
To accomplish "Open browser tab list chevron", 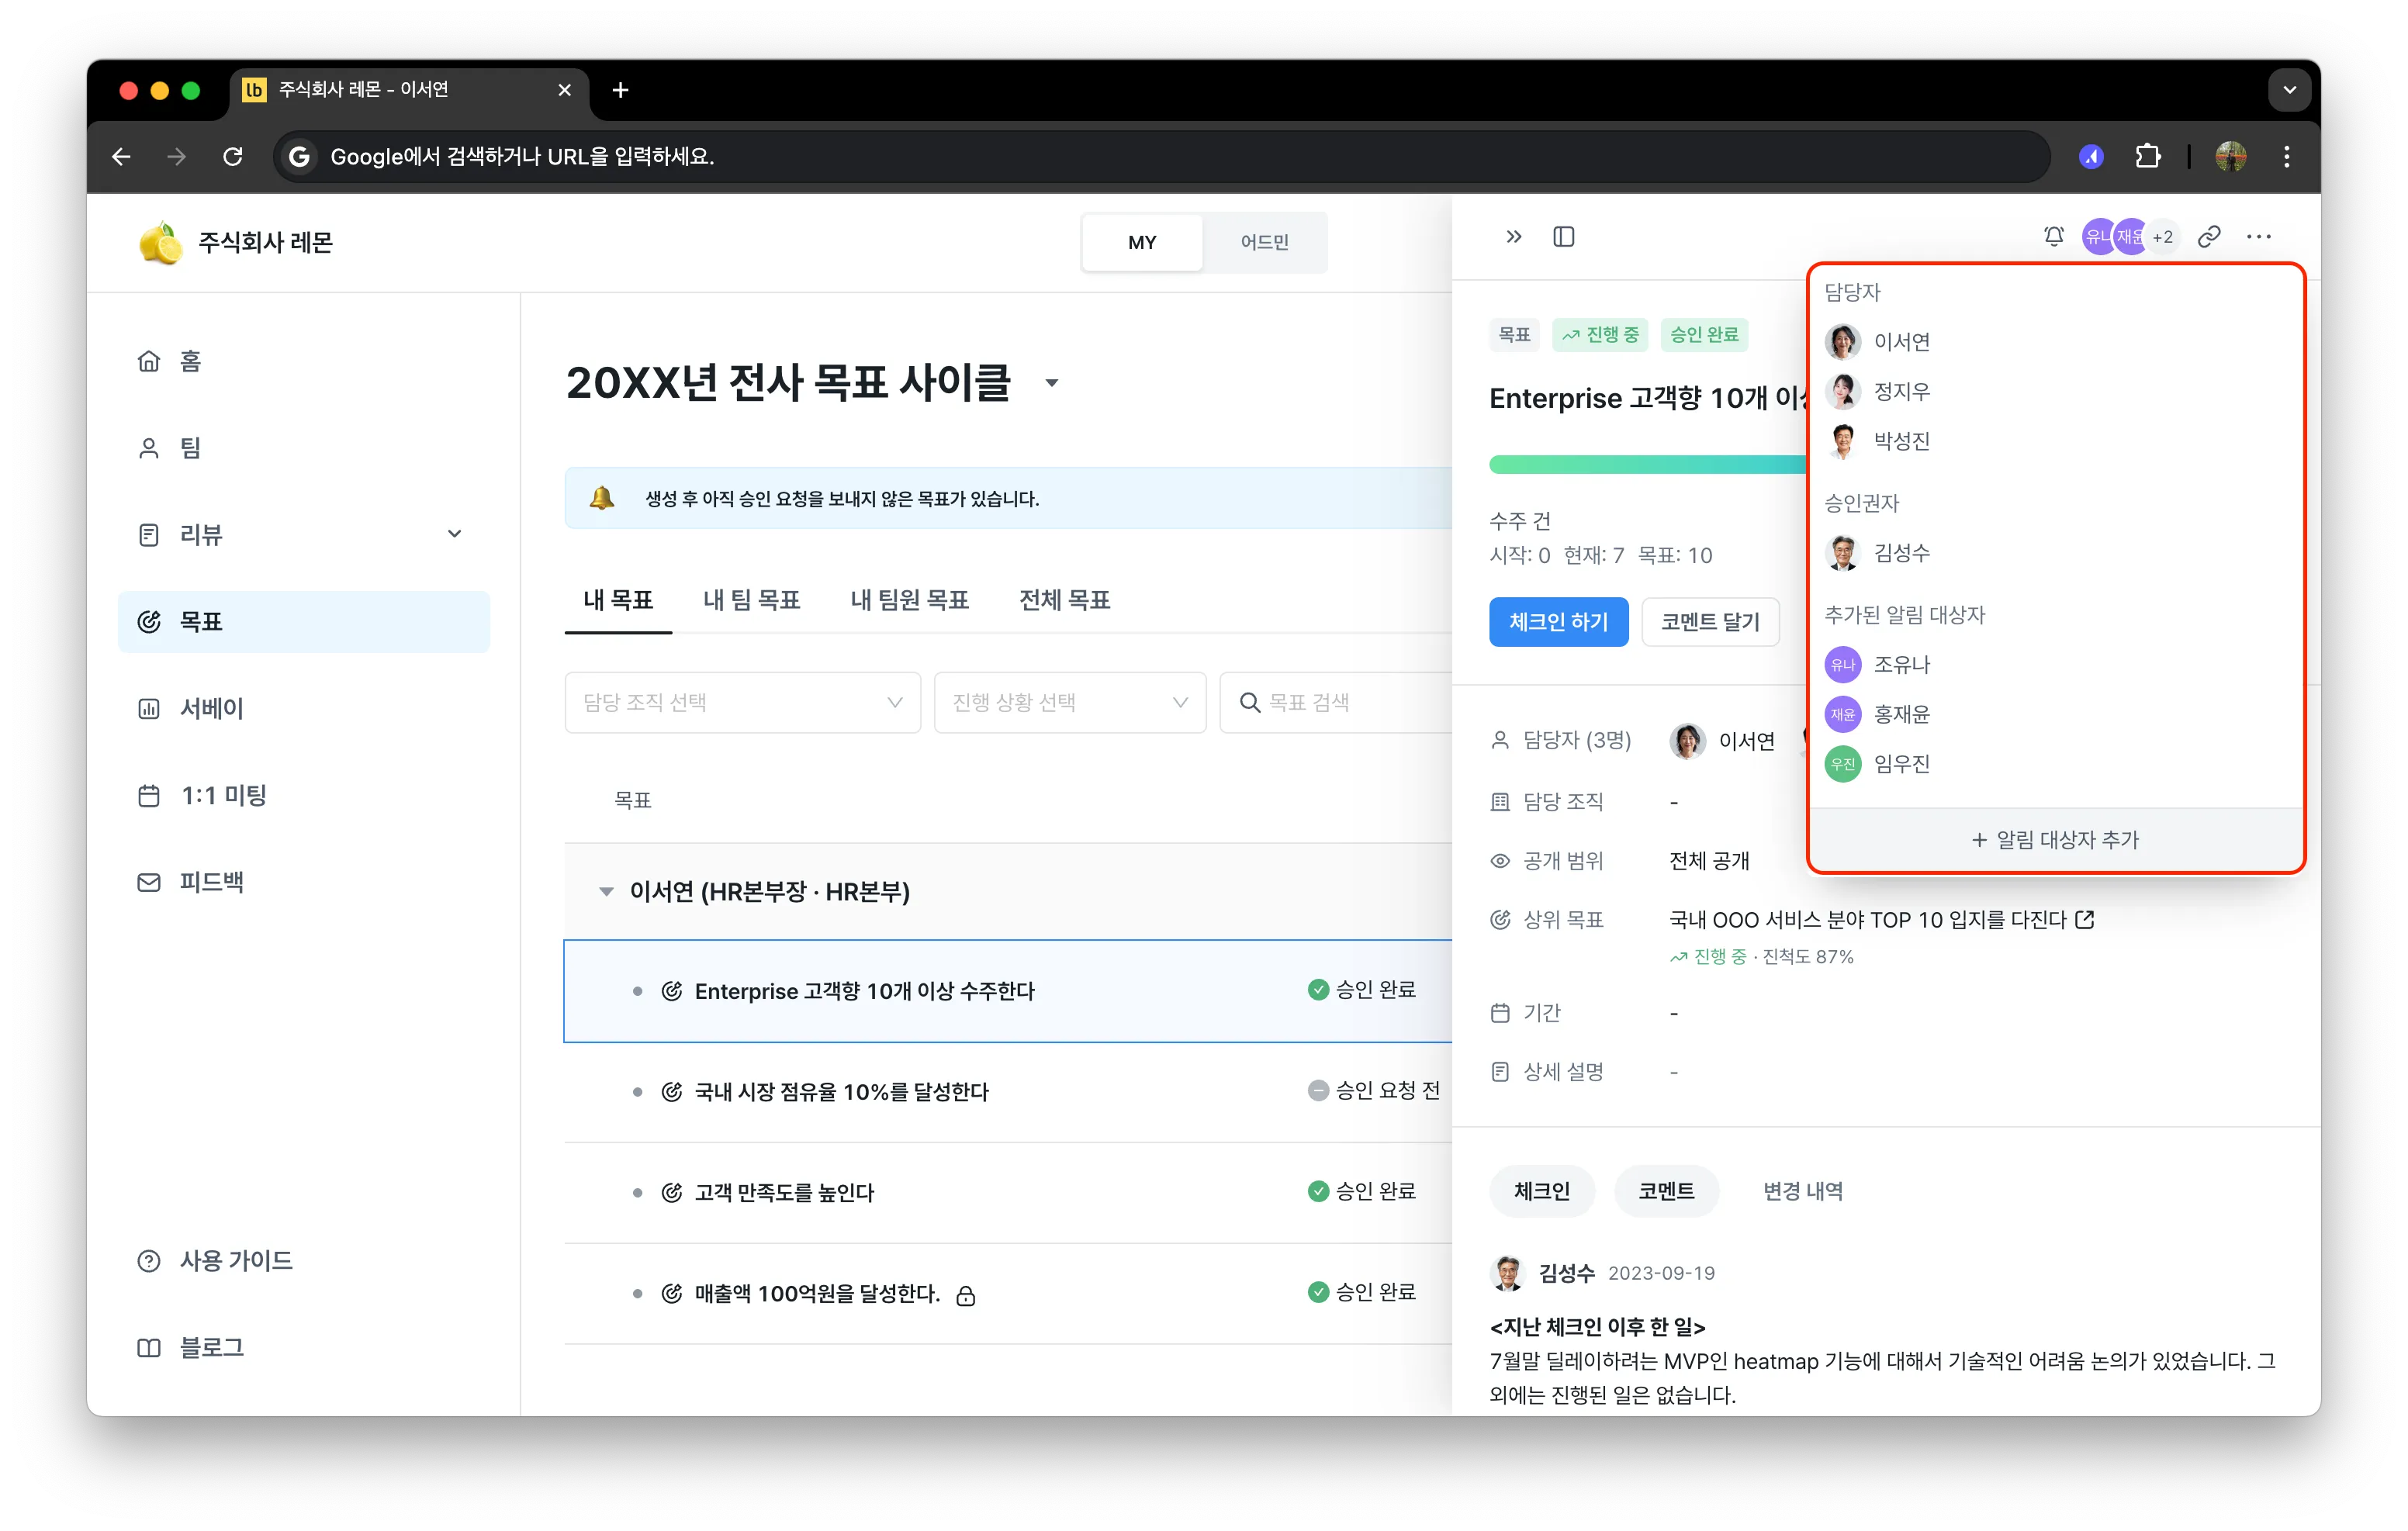I will 2289,90.
